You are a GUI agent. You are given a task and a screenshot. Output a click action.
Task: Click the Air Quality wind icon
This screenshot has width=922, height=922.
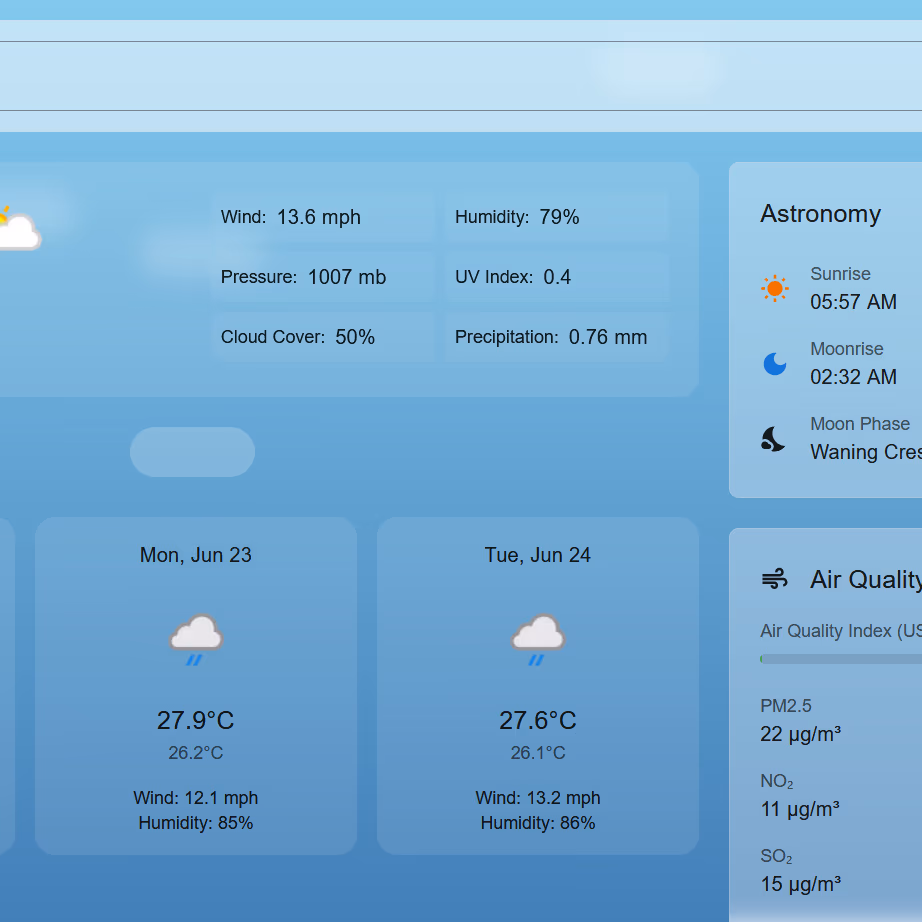pyautogui.click(x=774, y=579)
